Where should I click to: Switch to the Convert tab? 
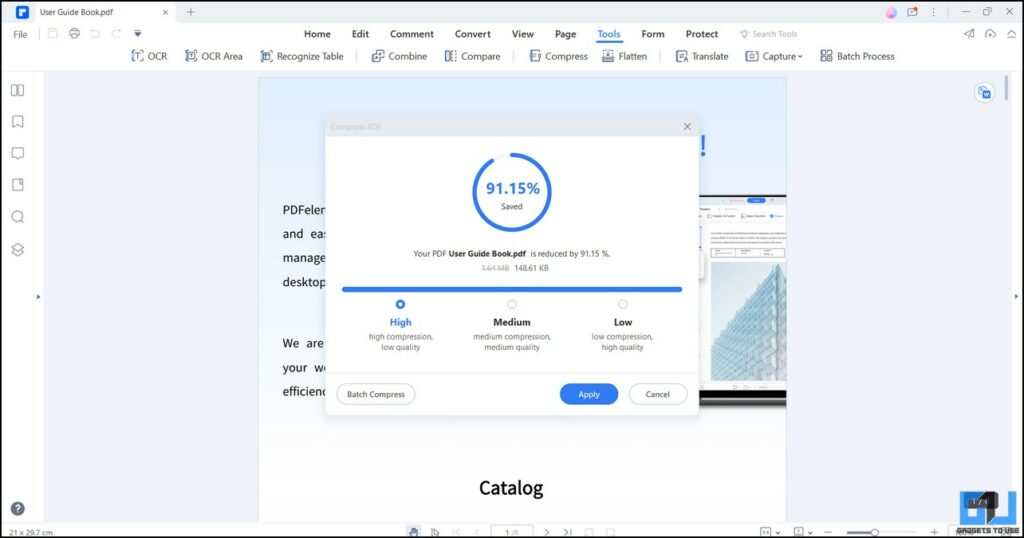click(473, 34)
